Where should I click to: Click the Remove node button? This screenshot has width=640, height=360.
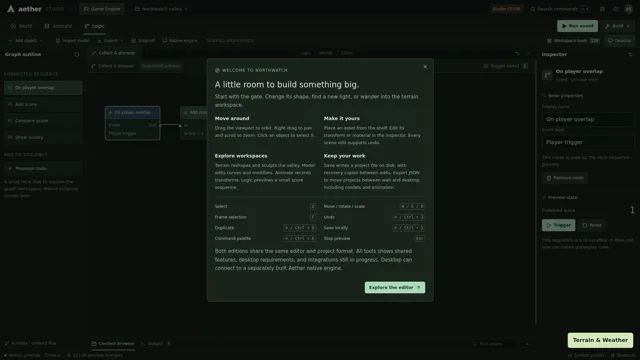(x=565, y=178)
